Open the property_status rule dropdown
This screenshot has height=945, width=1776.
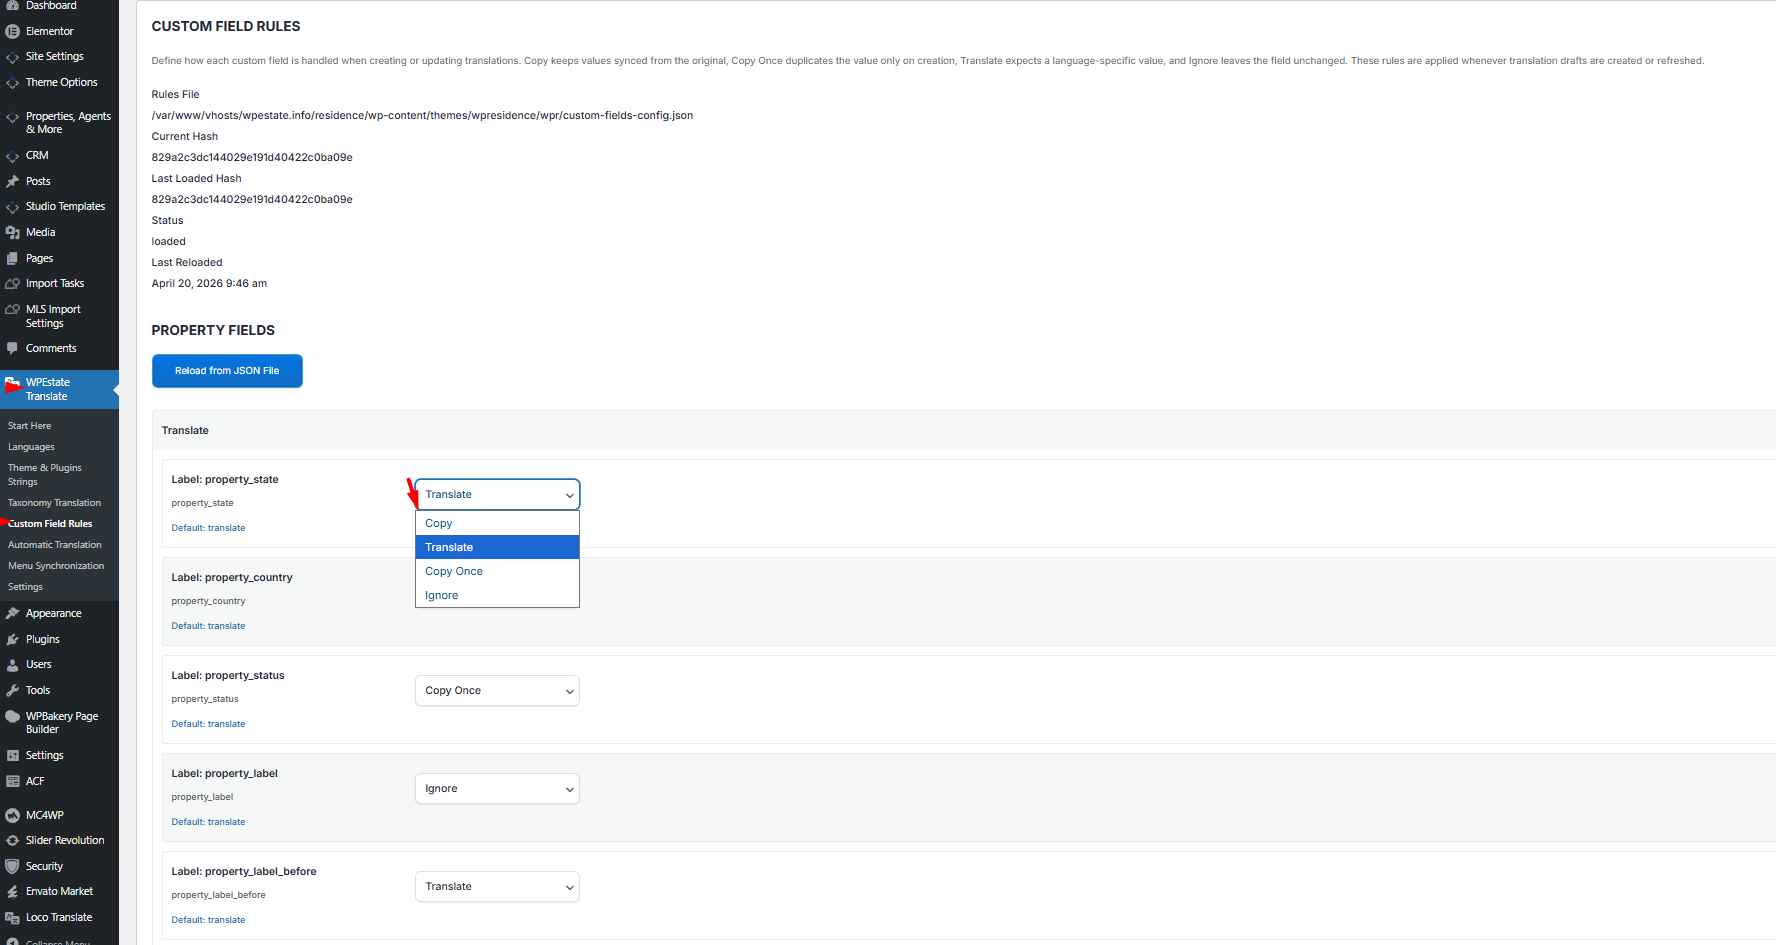point(497,691)
